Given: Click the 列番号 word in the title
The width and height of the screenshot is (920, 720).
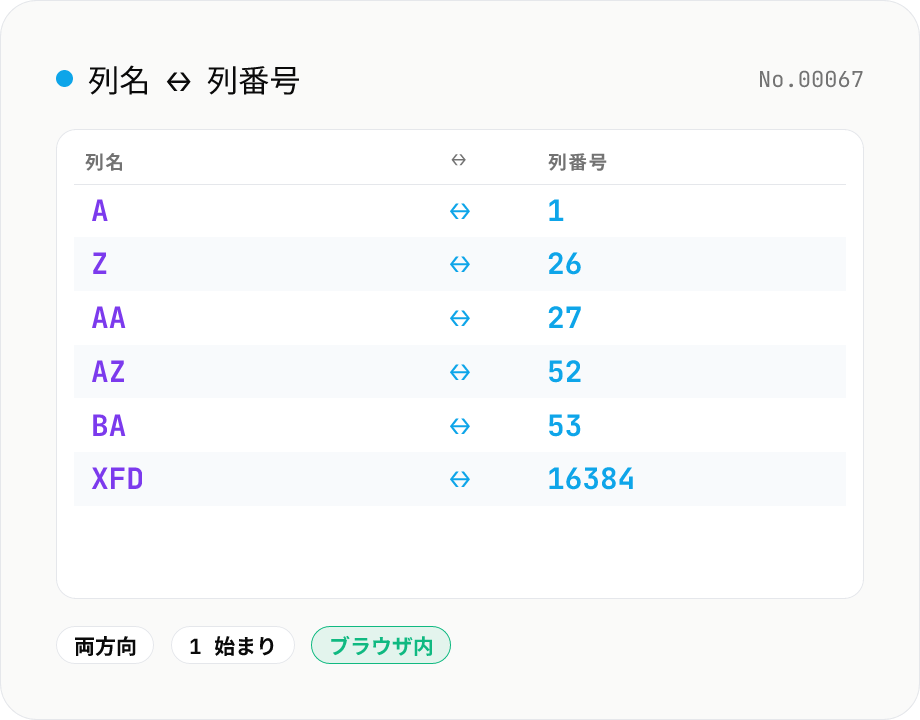Looking at the screenshot, I should coord(253,81).
